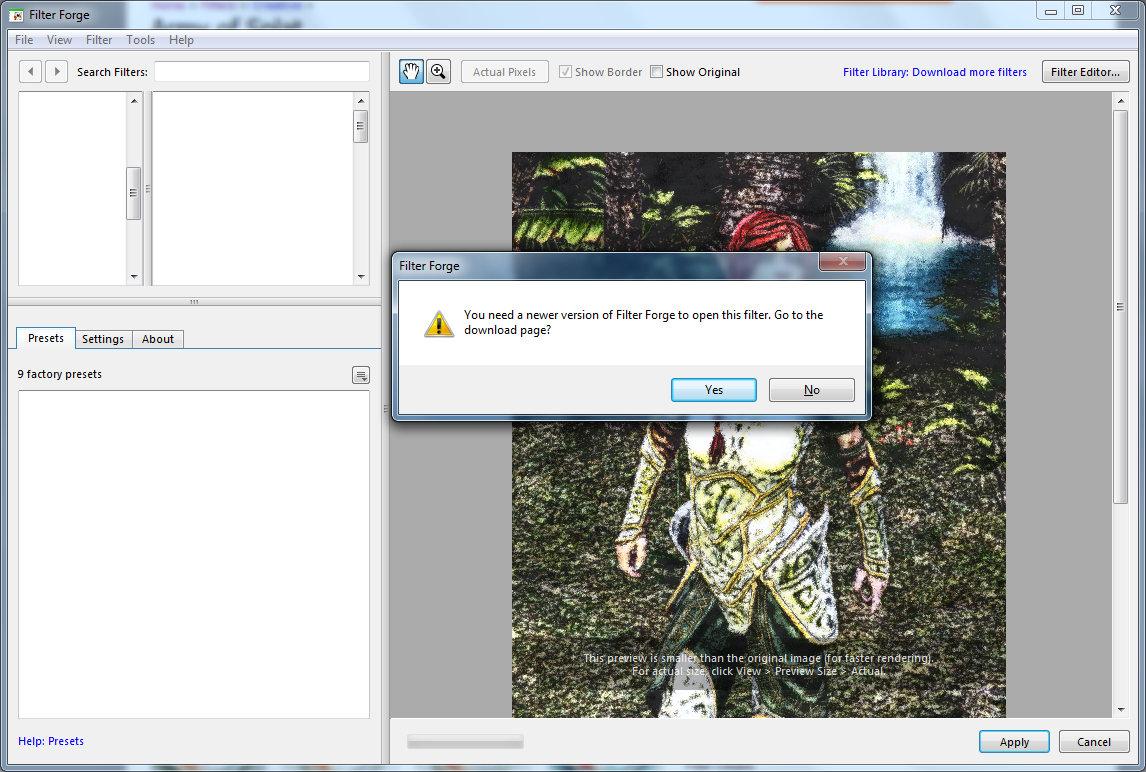Open the View menu

tap(59, 39)
